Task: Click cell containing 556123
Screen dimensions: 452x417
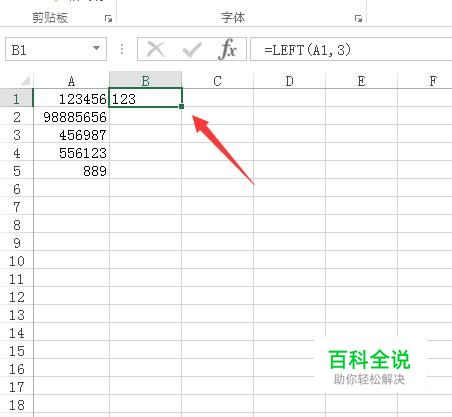Action: pos(71,152)
